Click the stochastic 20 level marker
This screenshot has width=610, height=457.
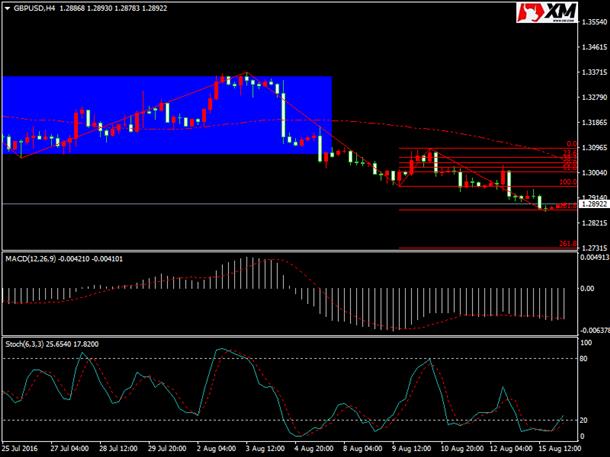584,420
